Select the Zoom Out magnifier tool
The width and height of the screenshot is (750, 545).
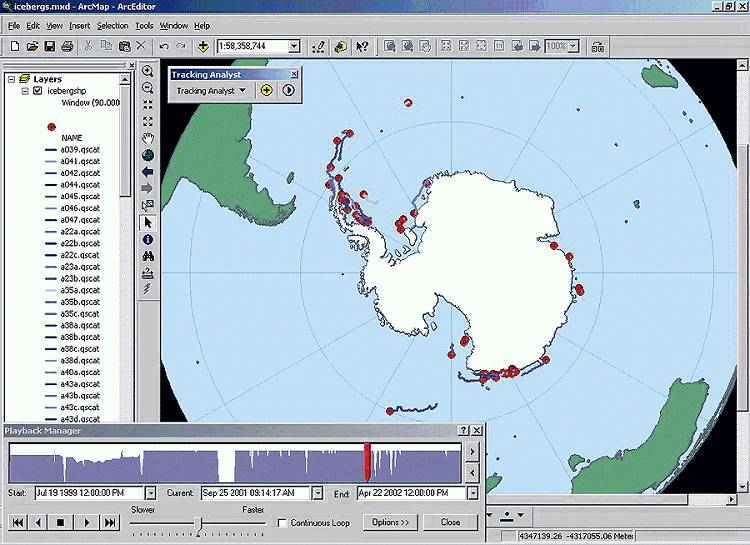click(148, 88)
